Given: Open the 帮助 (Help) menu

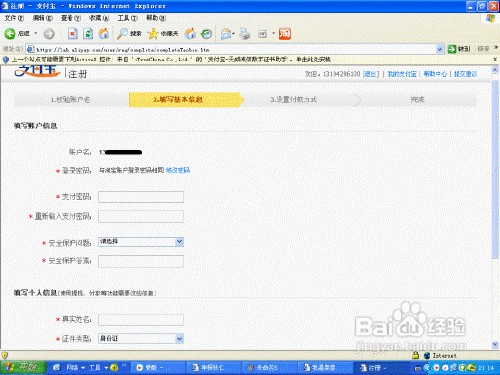Looking at the screenshot, I should (156, 18).
